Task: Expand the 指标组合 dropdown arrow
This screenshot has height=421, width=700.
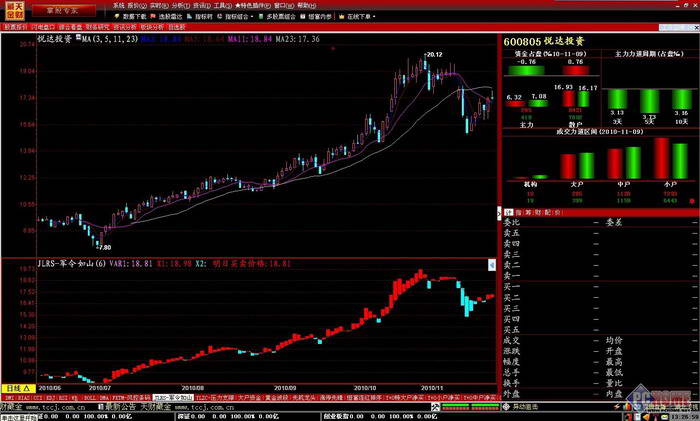Action: coord(252,17)
